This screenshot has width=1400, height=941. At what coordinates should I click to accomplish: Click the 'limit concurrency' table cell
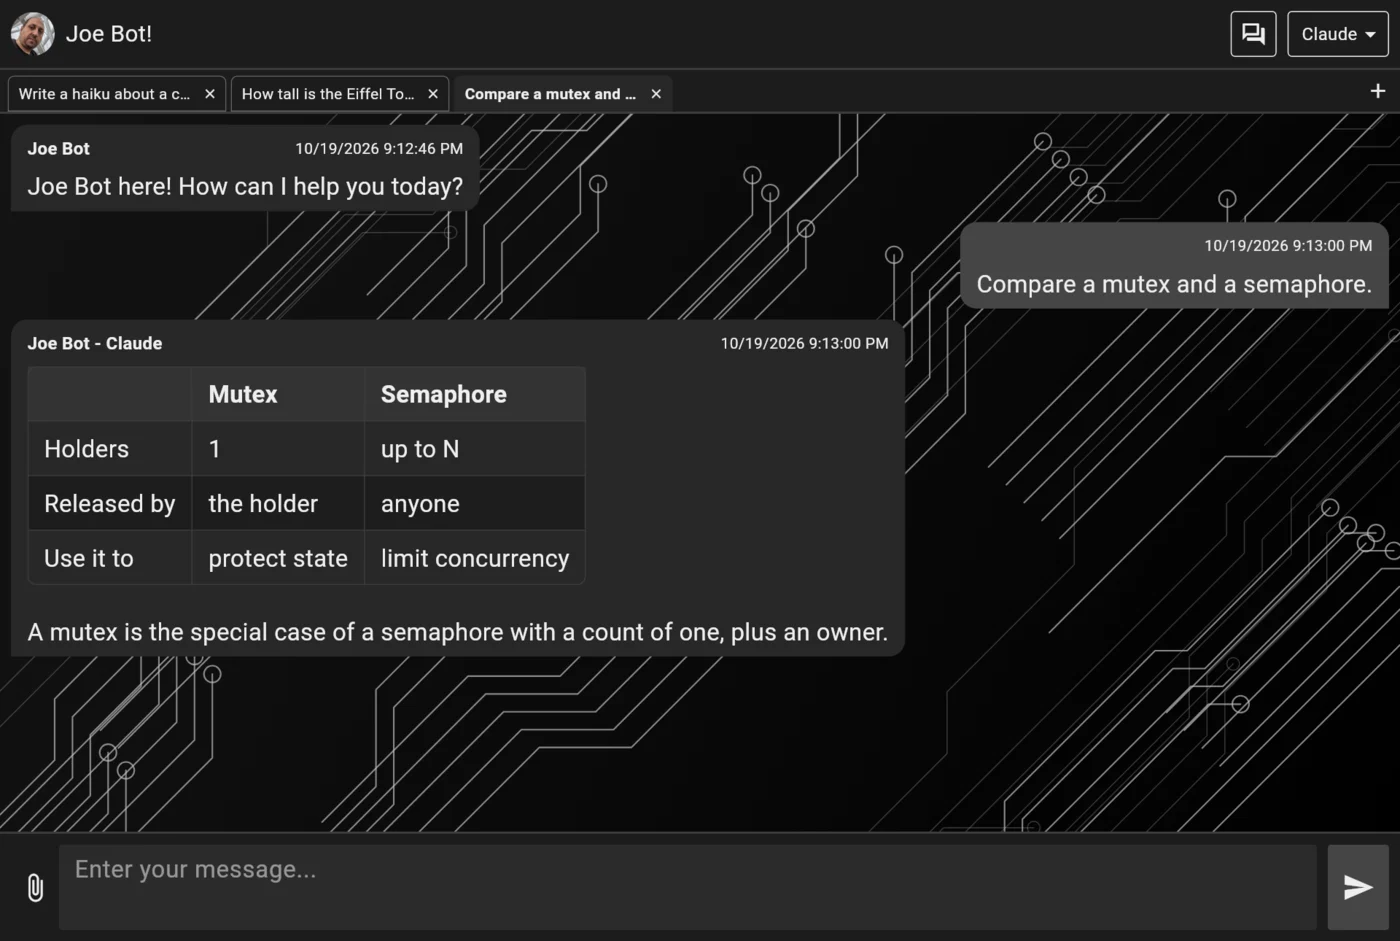click(475, 558)
